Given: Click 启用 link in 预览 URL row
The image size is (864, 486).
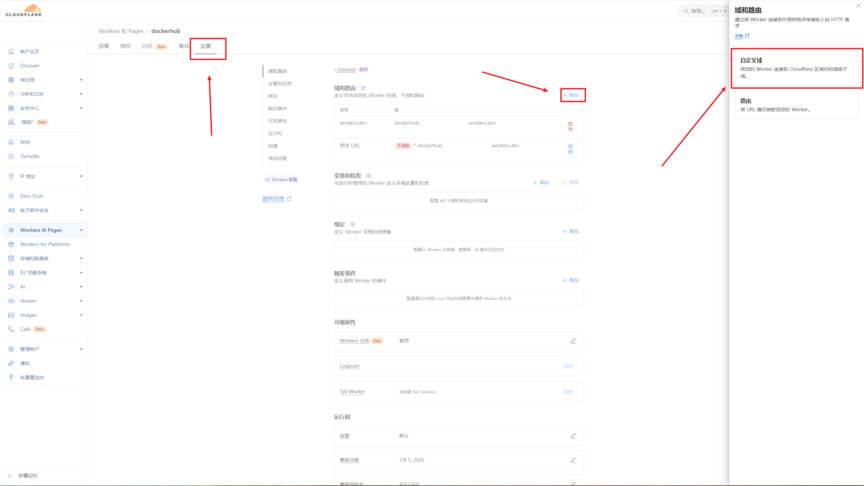Looking at the screenshot, I should (x=570, y=149).
